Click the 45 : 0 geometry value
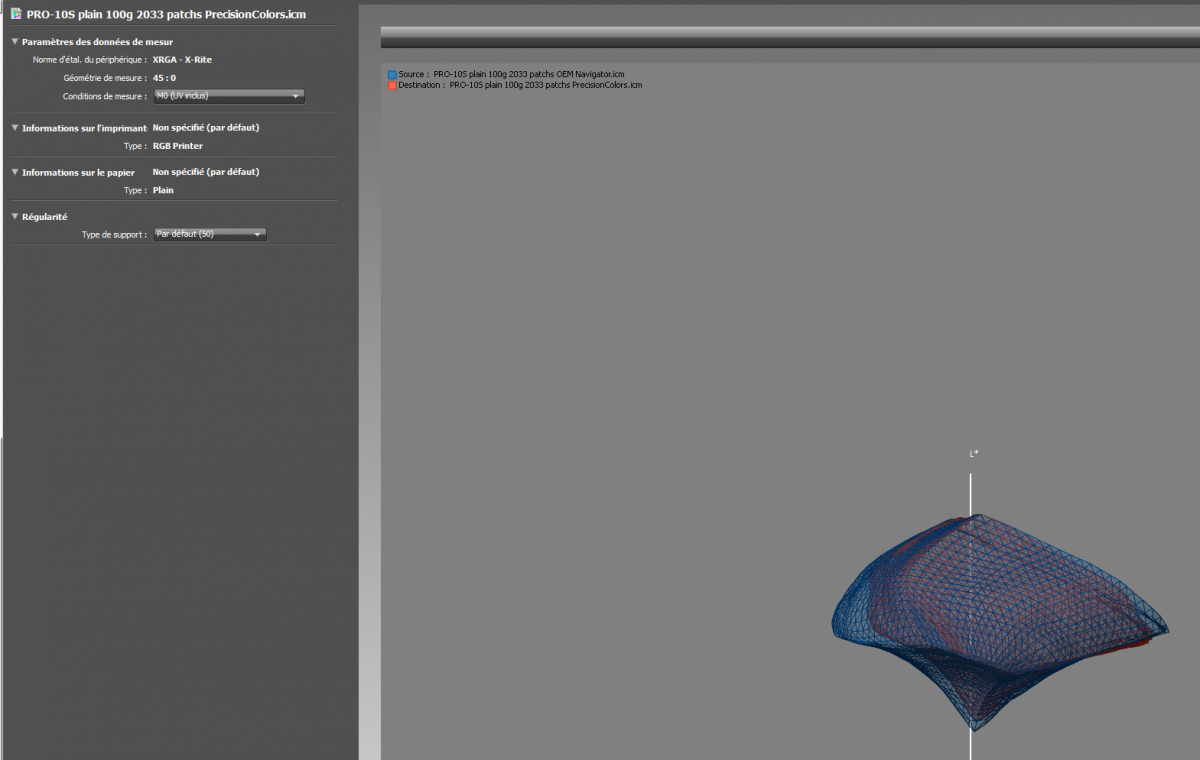 tap(164, 78)
